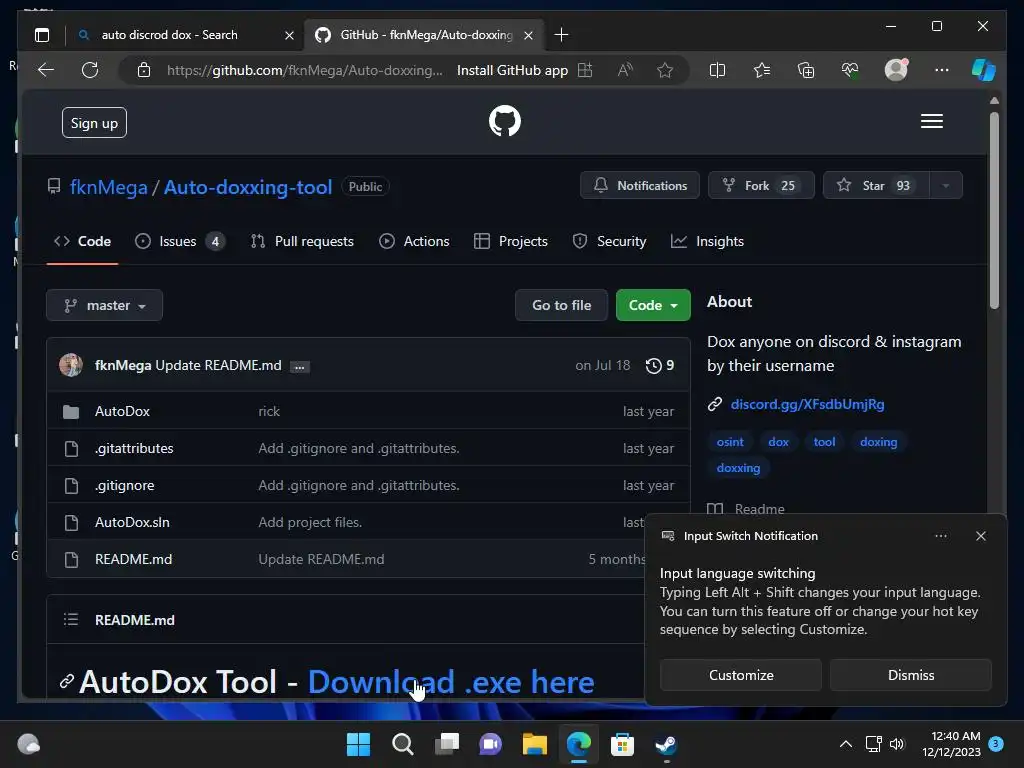Open .gitattributes file
The height and width of the screenshot is (768, 1024).
pyautogui.click(x=134, y=449)
